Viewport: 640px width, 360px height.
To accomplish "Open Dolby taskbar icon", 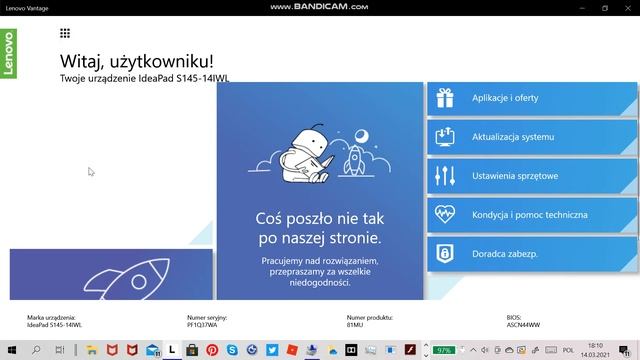I will tap(351, 350).
